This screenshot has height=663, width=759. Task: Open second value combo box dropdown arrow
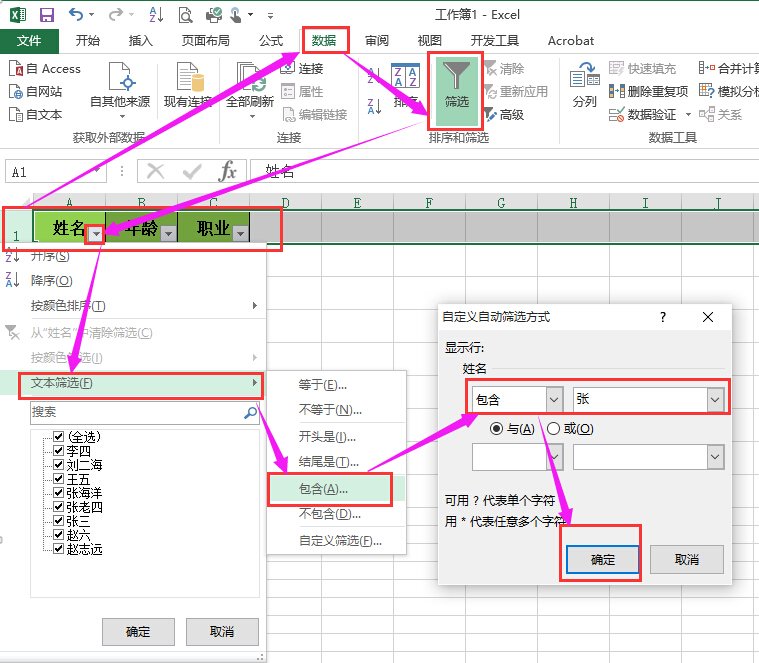tap(715, 457)
